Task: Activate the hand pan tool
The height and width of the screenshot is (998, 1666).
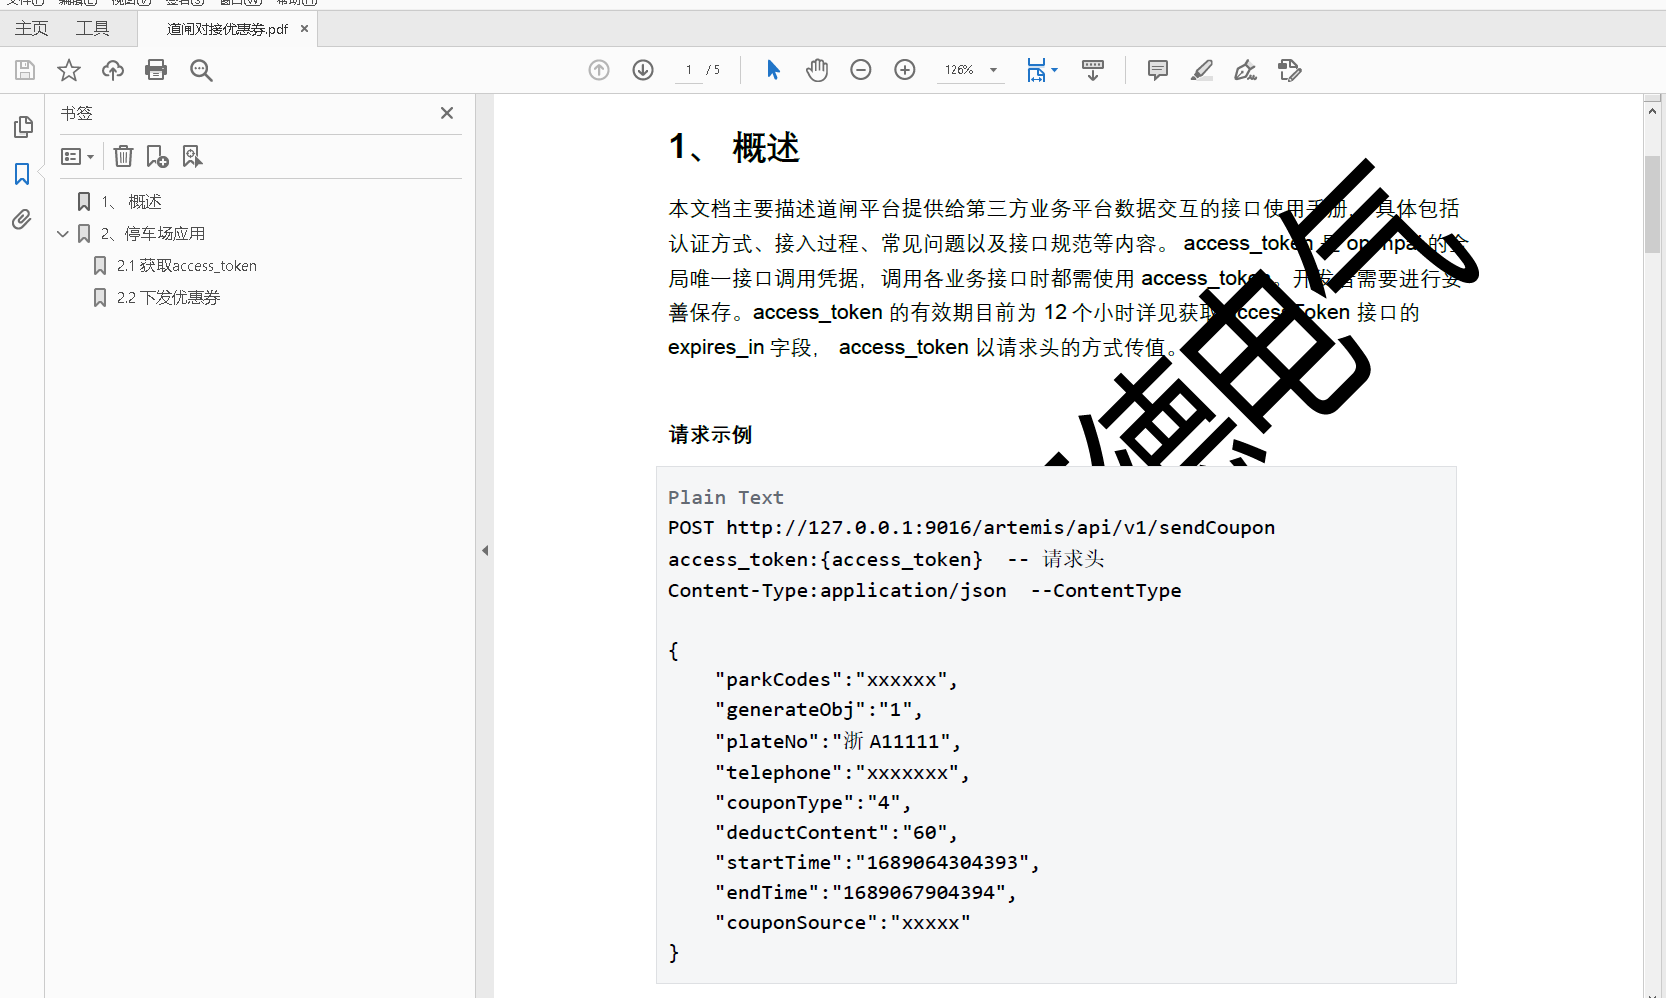Action: pos(817,70)
